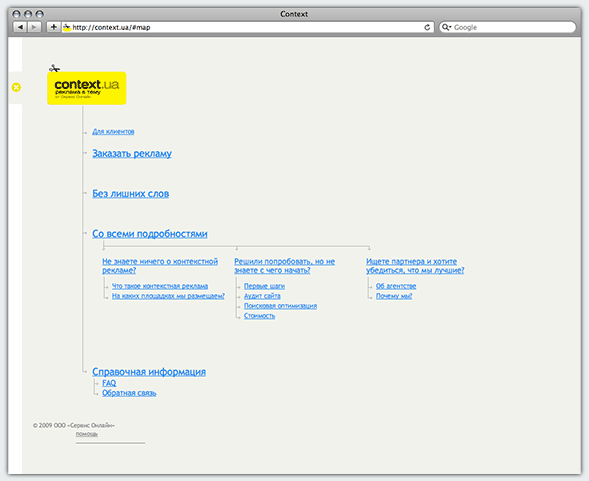Open the Обратная связь link
The image size is (589, 481).
click(129, 393)
